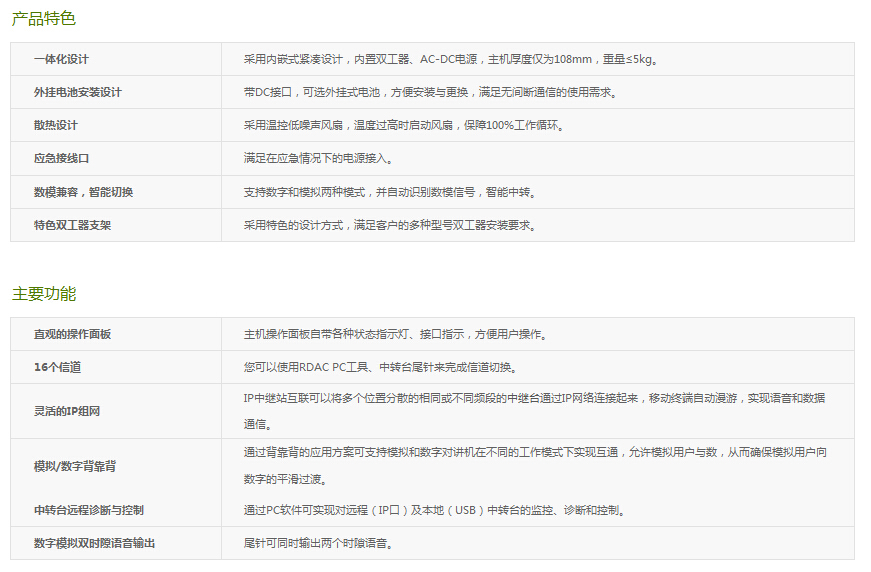Select the 中转台远程诊断与控制 label
This screenshot has height=572, width=871.
click(88, 510)
